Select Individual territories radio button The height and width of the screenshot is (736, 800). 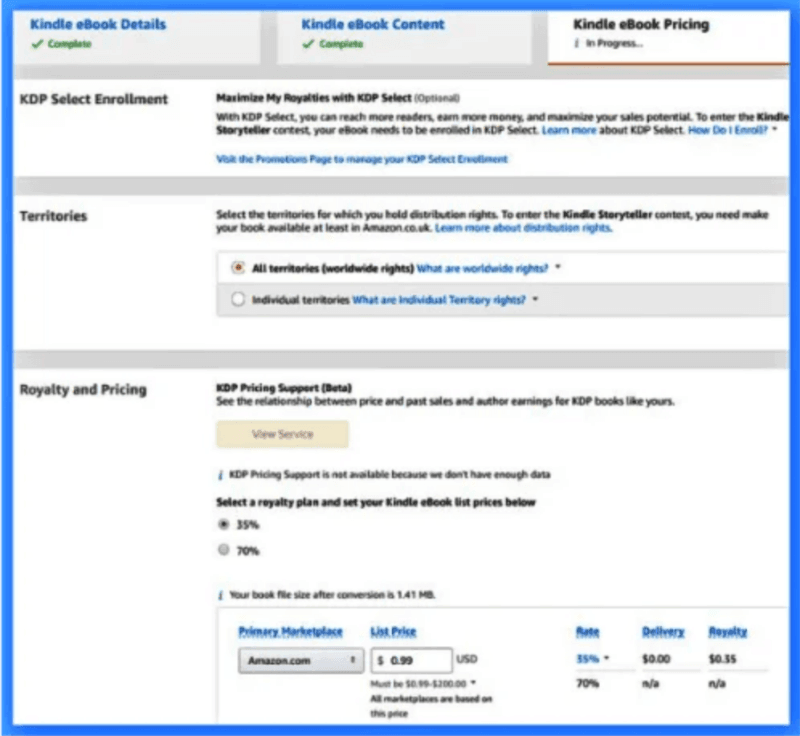tap(237, 299)
